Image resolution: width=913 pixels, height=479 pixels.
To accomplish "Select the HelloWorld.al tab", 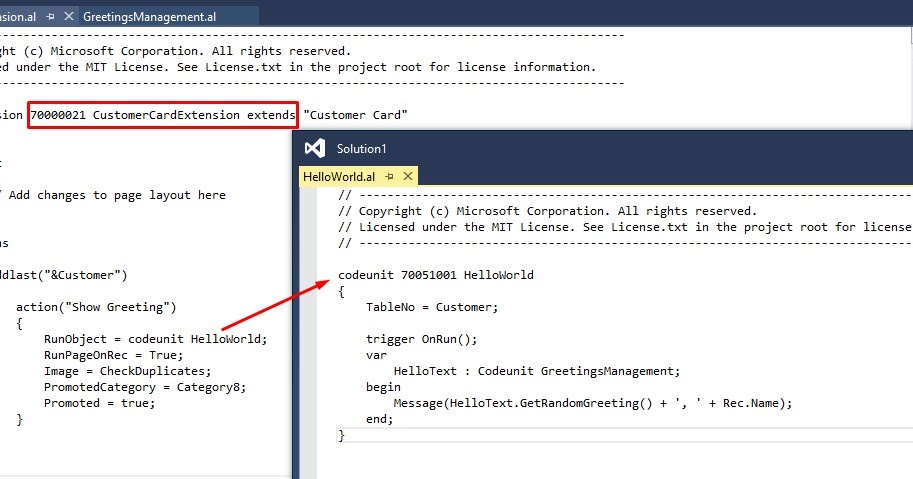I will pyautogui.click(x=339, y=176).
